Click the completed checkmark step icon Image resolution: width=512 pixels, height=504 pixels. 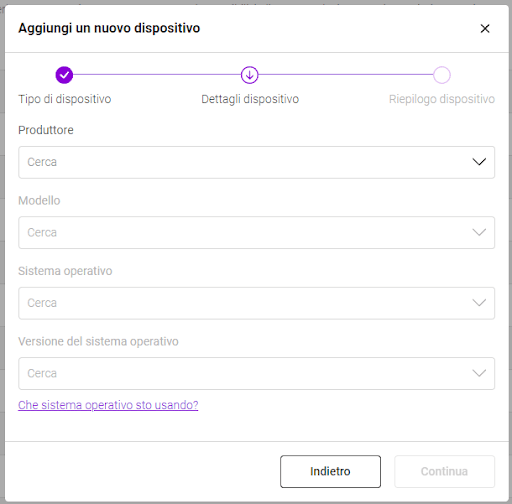click(x=64, y=75)
